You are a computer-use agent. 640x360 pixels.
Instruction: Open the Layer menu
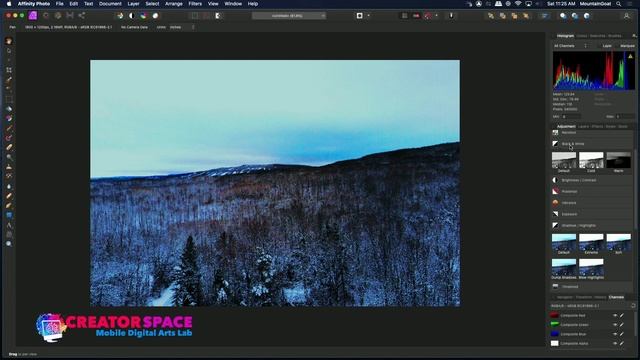coord(133,4)
